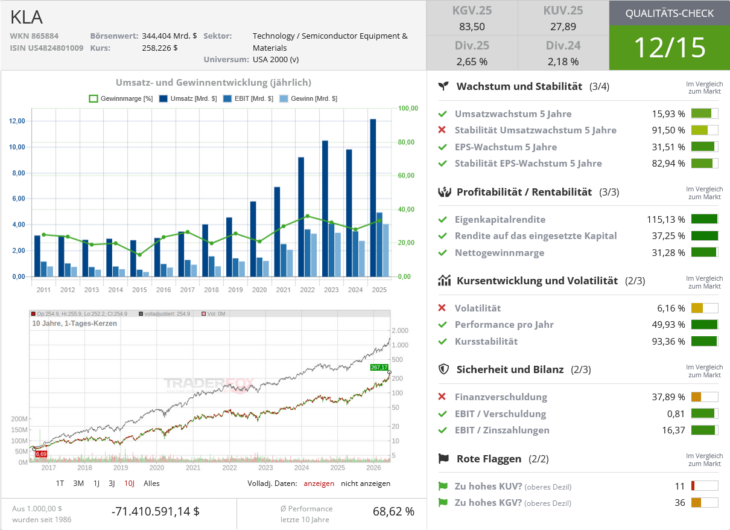The height and width of the screenshot is (530, 730).
Task: Click red X next to Finanzverschuldung
Action: tap(442, 397)
